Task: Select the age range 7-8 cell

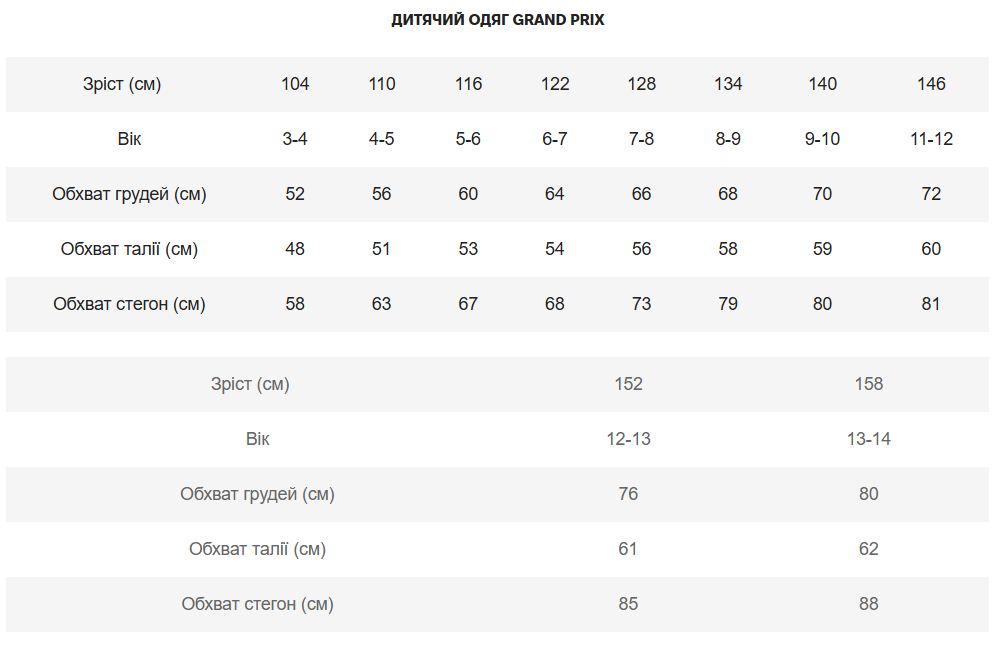Action: coord(641,139)
